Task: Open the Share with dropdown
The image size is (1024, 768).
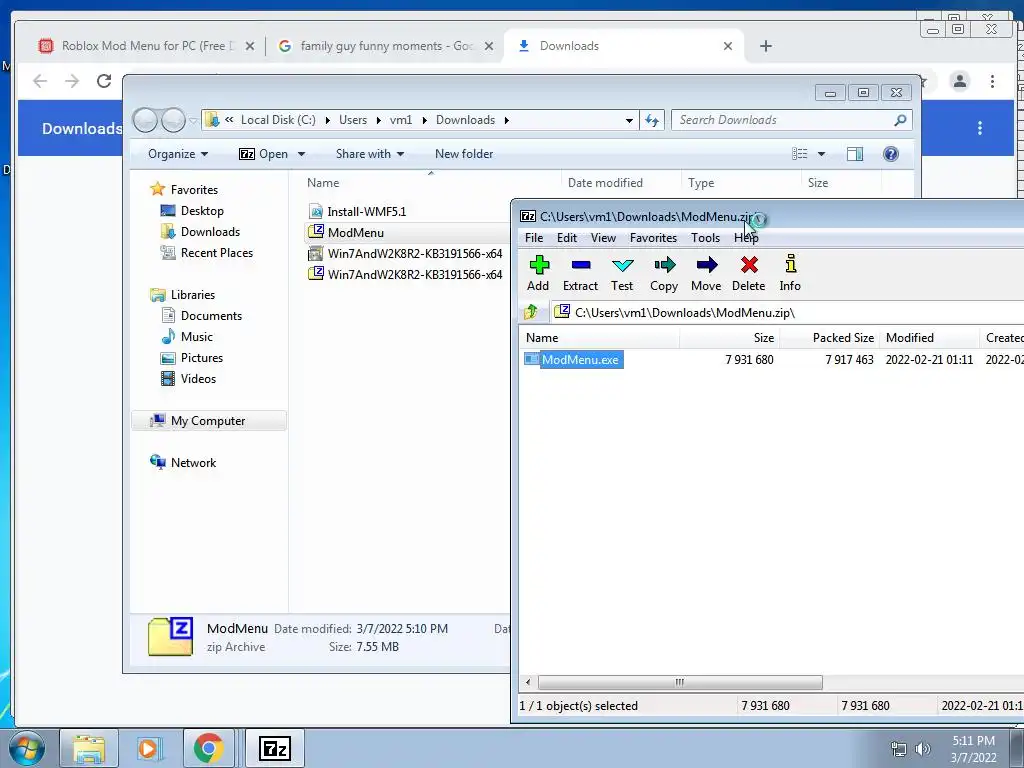Action: (x=370, y=154)
